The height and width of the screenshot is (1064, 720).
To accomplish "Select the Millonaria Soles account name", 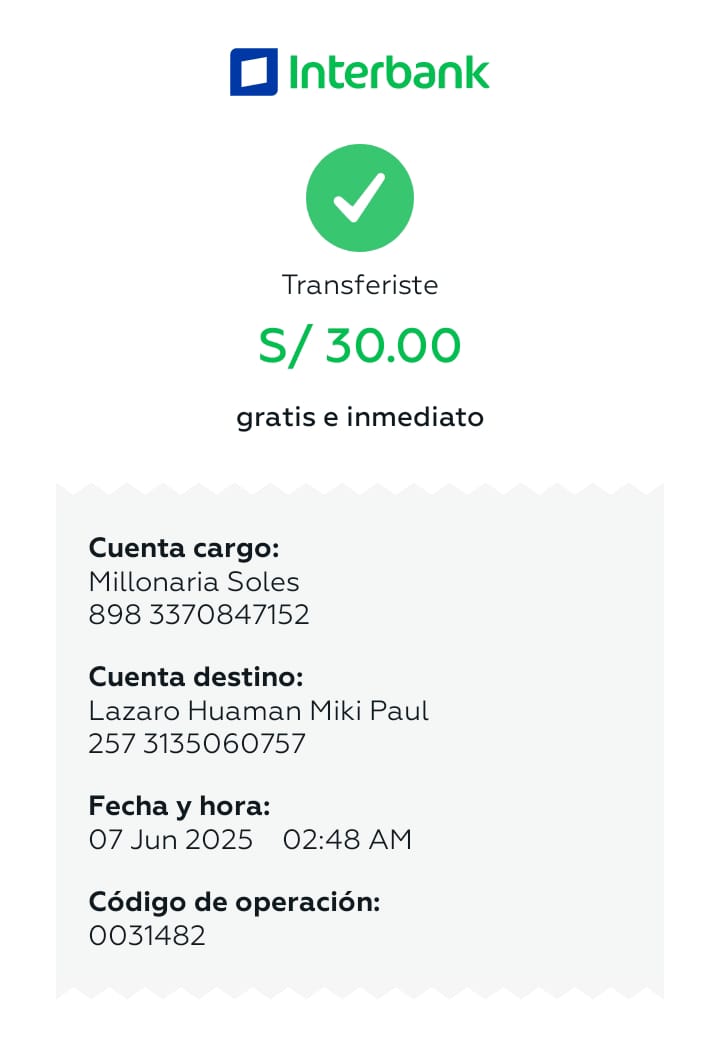I will pyautogui.click(x=194, y=581).
